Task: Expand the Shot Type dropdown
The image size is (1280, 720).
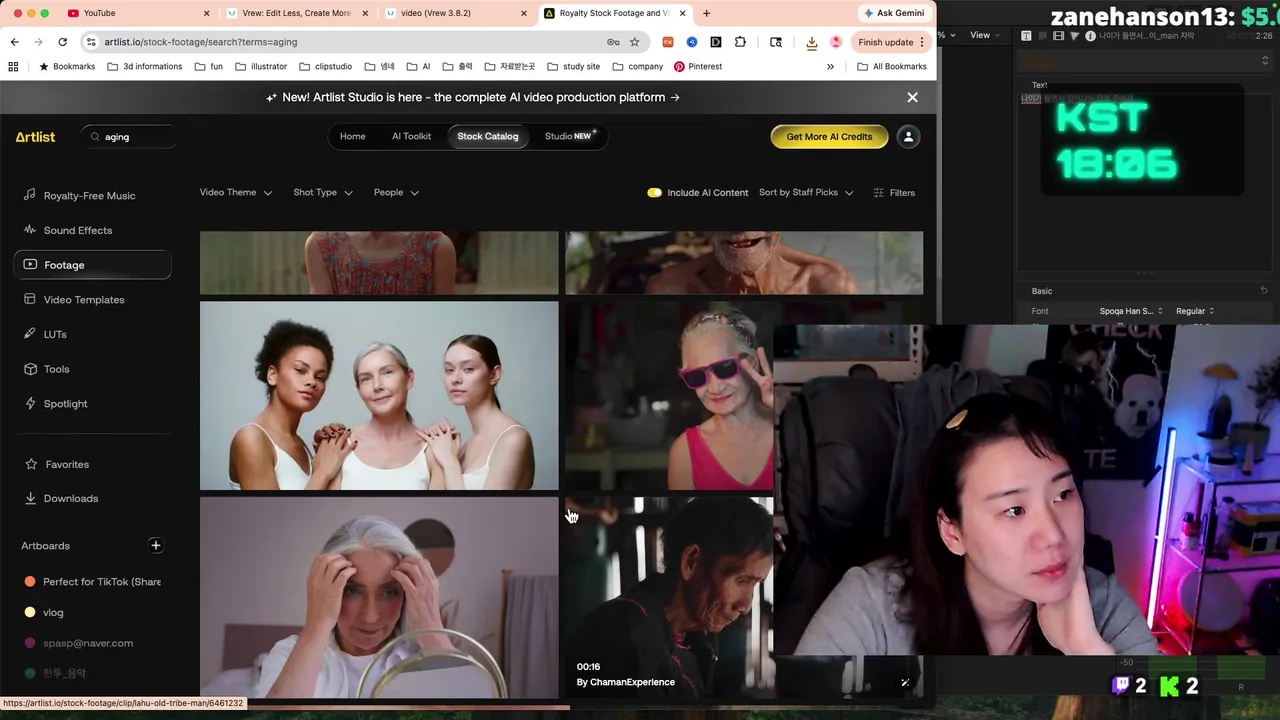Action: click(x=323, y=193)
